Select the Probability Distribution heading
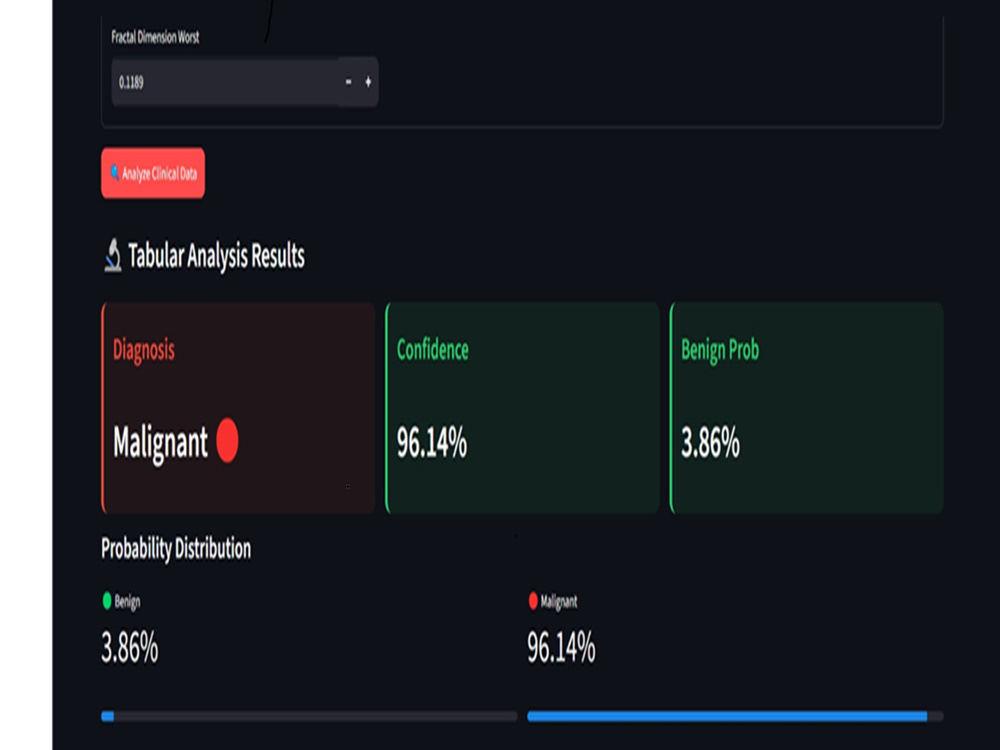The height and width of the screenshot is (750, 1000). tap(176, 549)
